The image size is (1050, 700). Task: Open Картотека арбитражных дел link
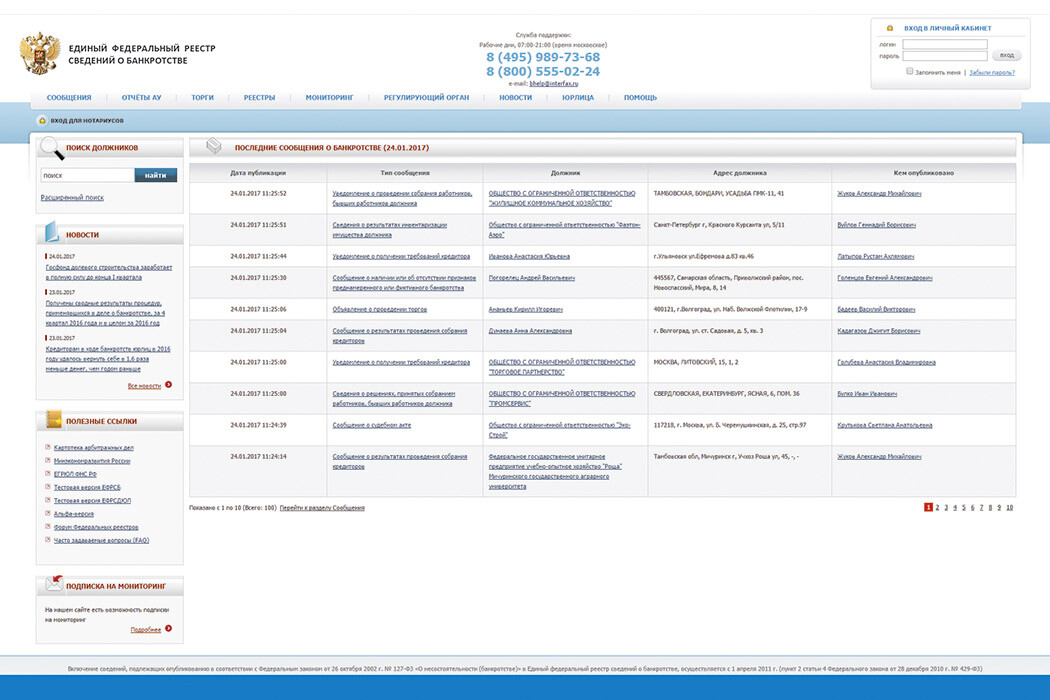(x=94, y=447)
